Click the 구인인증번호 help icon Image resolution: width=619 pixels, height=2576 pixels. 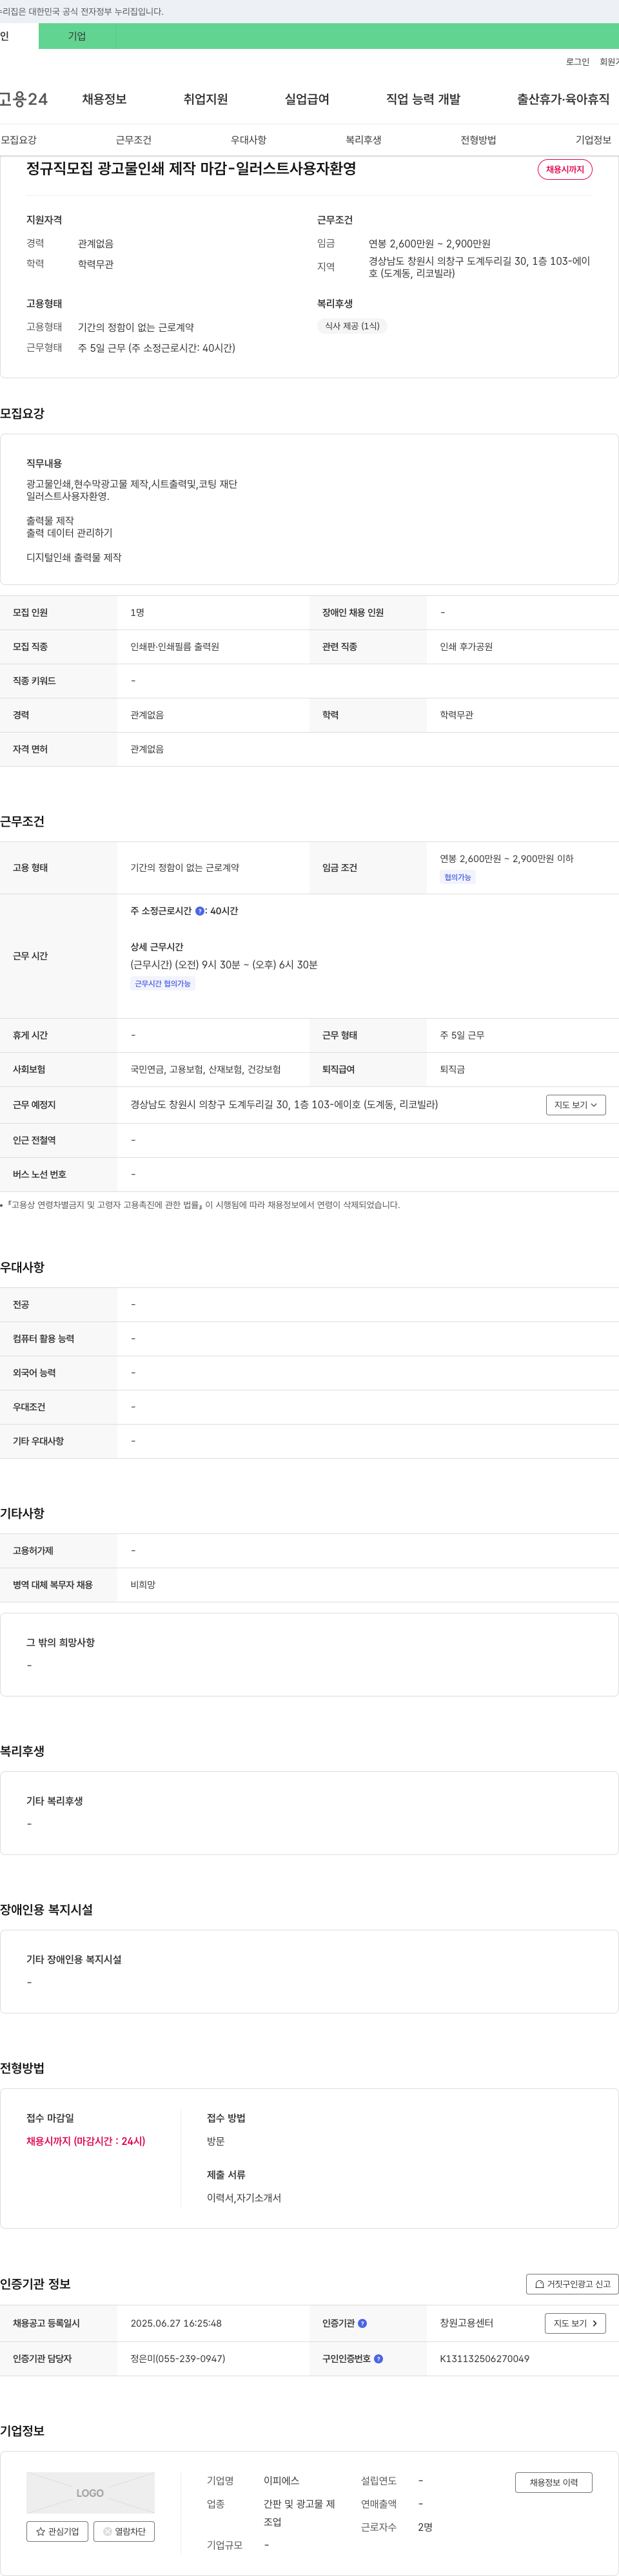378,2359
